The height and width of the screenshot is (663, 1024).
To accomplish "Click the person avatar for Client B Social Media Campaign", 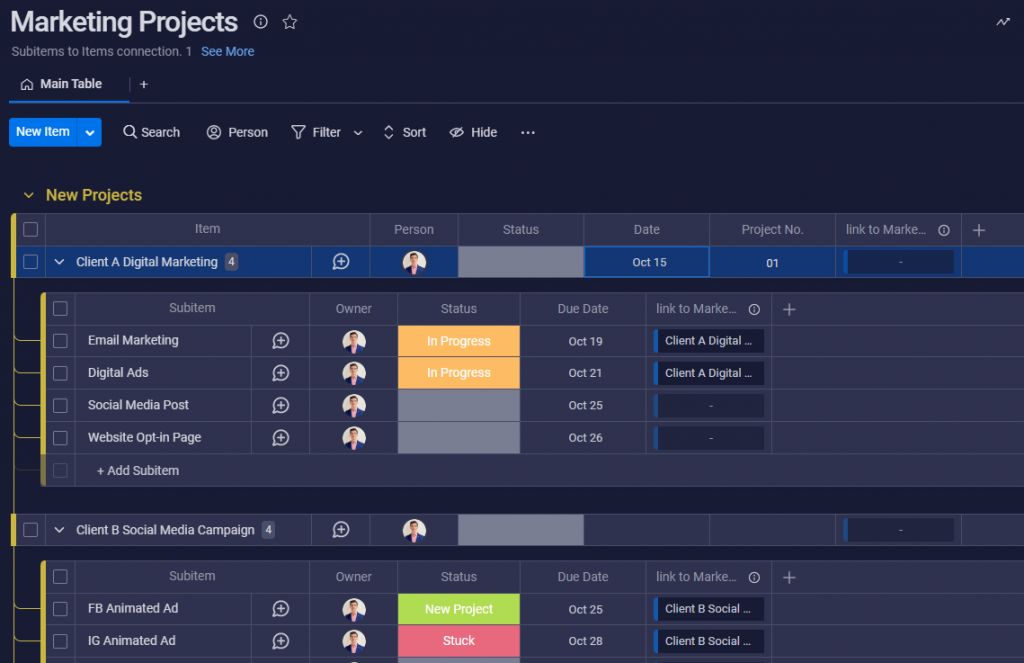I will coord(414,530).
